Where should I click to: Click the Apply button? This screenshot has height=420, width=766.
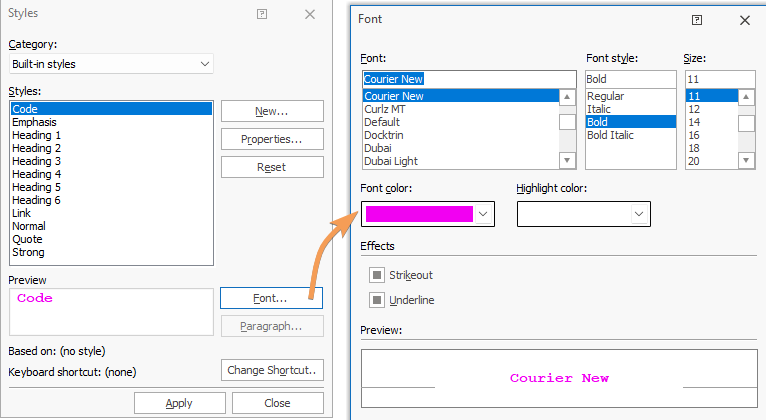pyautogui.click(x=179, y=403)
